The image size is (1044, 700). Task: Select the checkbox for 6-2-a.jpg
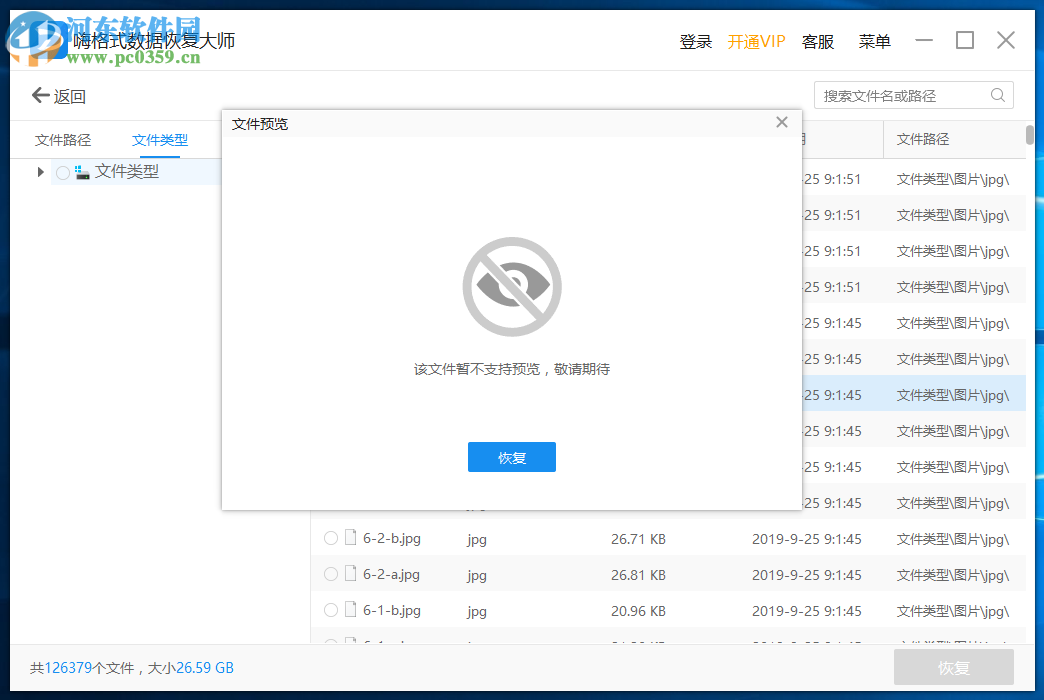point(330,574)
